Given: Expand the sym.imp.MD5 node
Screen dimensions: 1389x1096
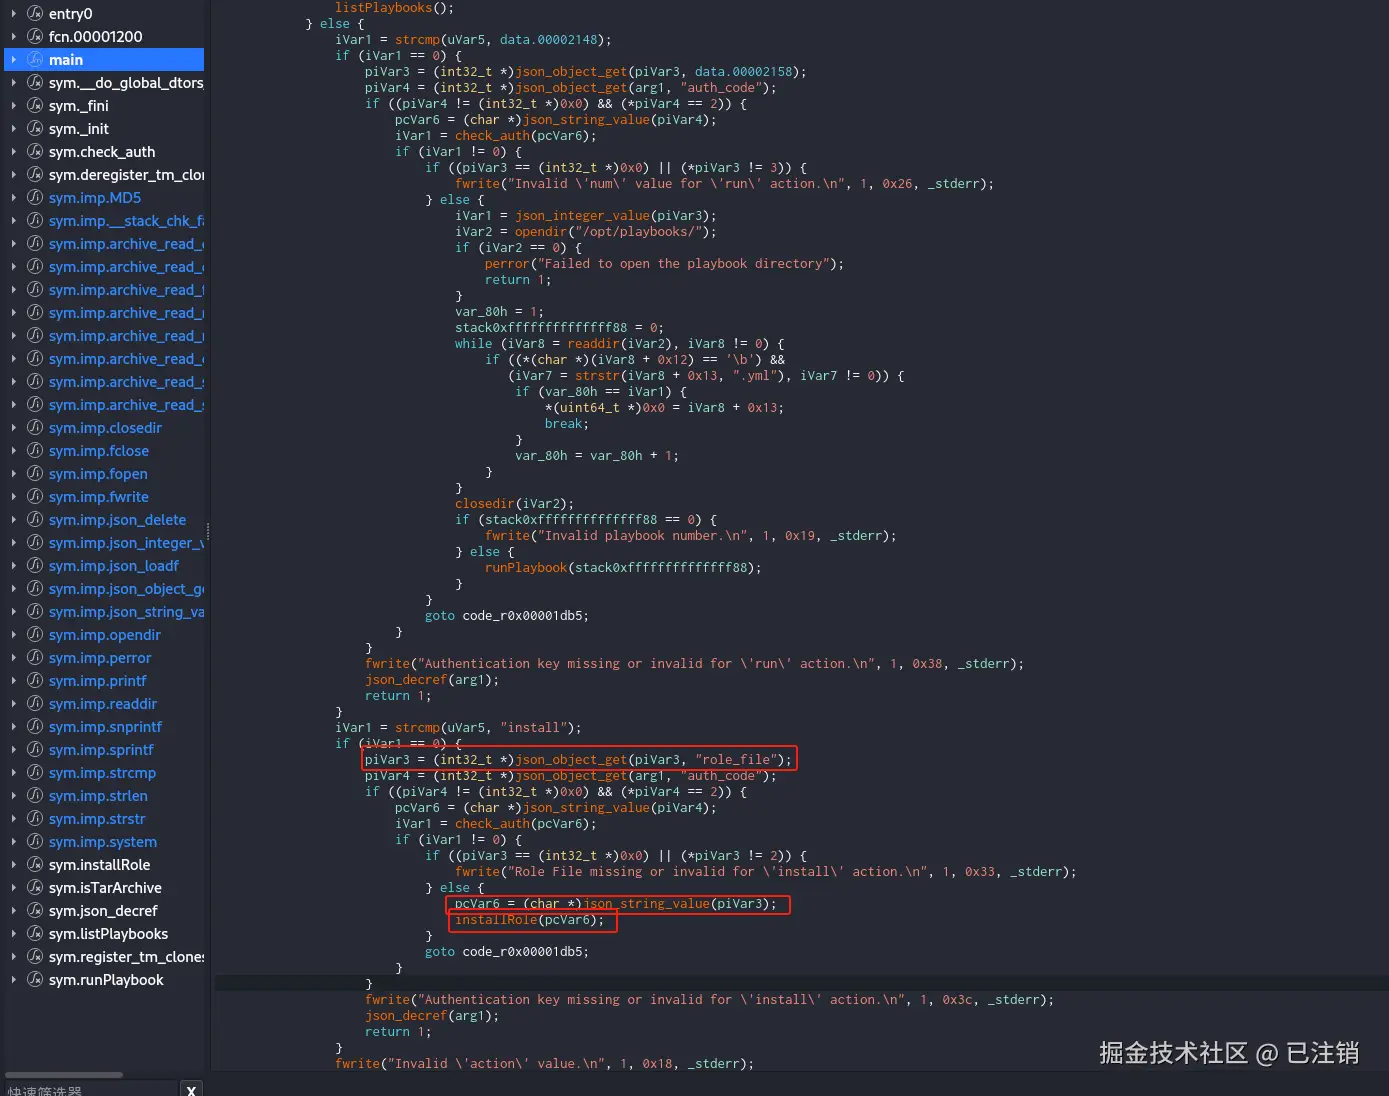Looking at the screenshot, I should [x=14, y=198].
